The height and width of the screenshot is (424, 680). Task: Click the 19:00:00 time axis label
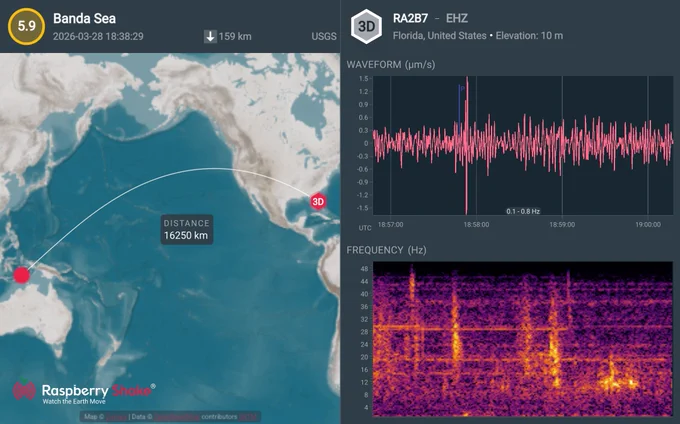[648, 225]
